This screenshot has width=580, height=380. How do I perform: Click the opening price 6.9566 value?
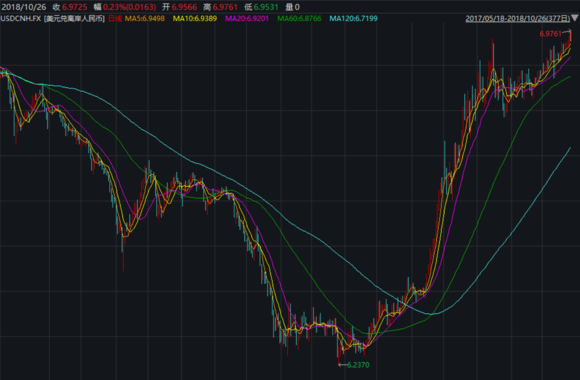(x=184, y=7)
